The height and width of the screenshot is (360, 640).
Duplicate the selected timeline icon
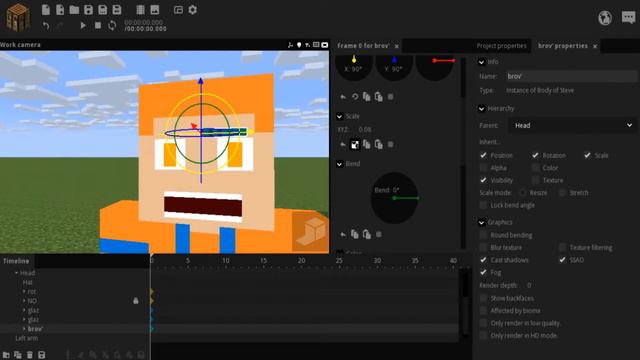pos(18,355)
